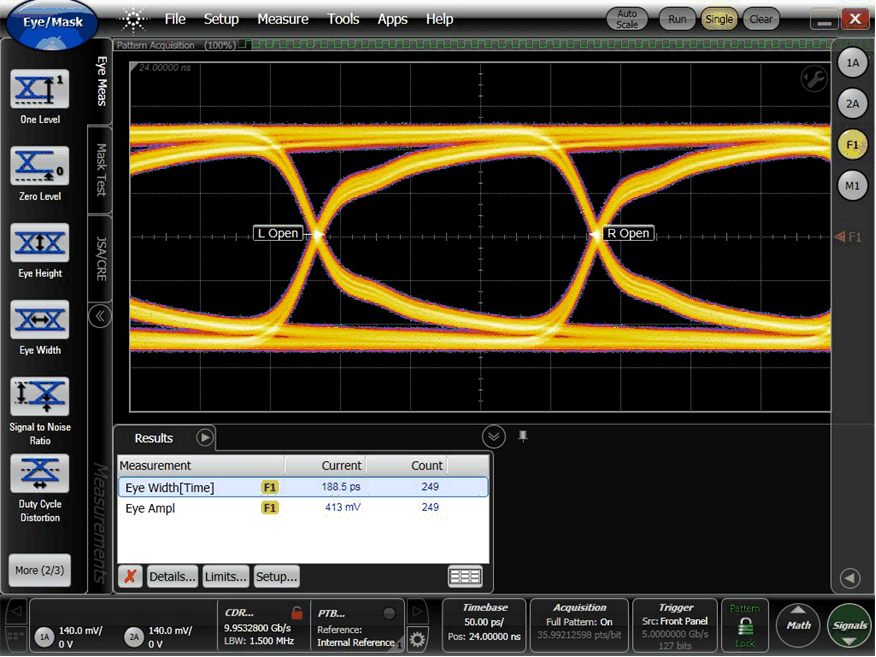Image resolution: width=876 pixels, height=657 pixels.
Task: Toggle Single acquisition mode
Action: point(719,18)
